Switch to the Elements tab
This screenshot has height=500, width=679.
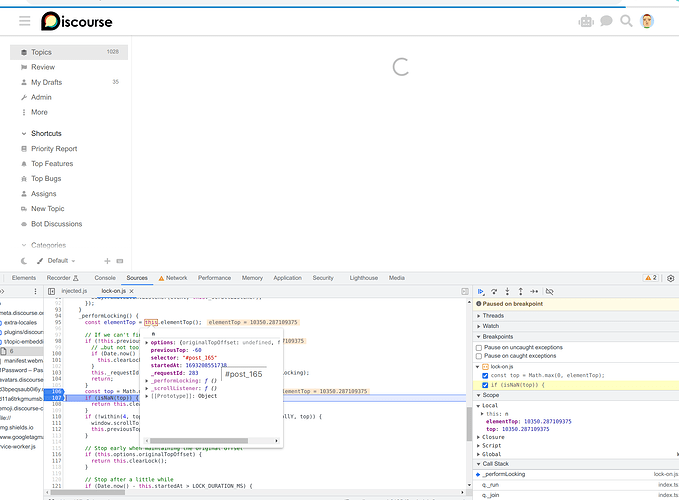[24, 278]
